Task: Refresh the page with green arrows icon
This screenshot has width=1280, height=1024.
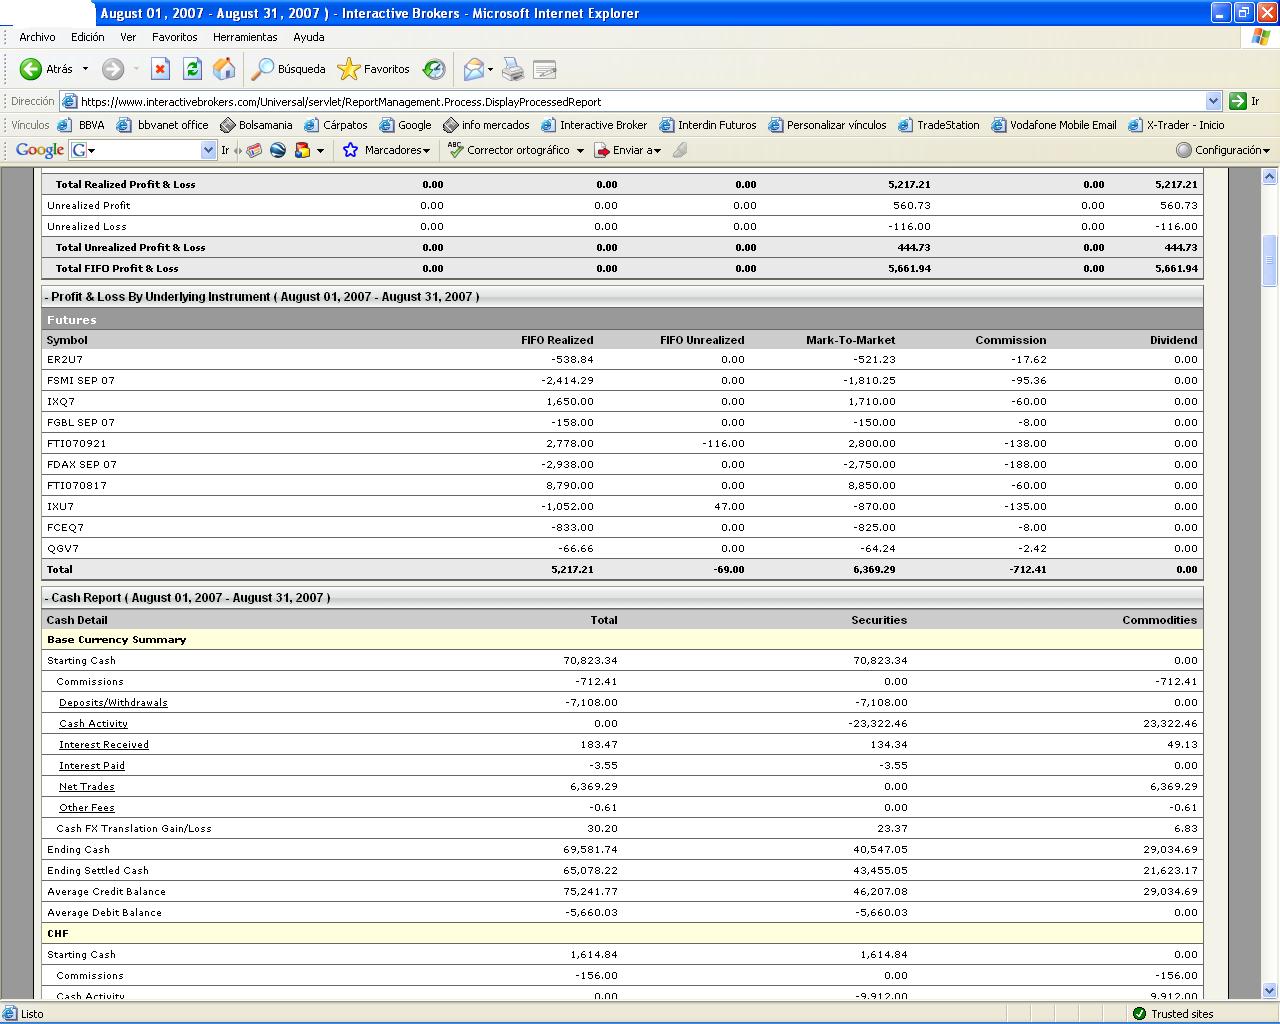Action: pos(193,69)
